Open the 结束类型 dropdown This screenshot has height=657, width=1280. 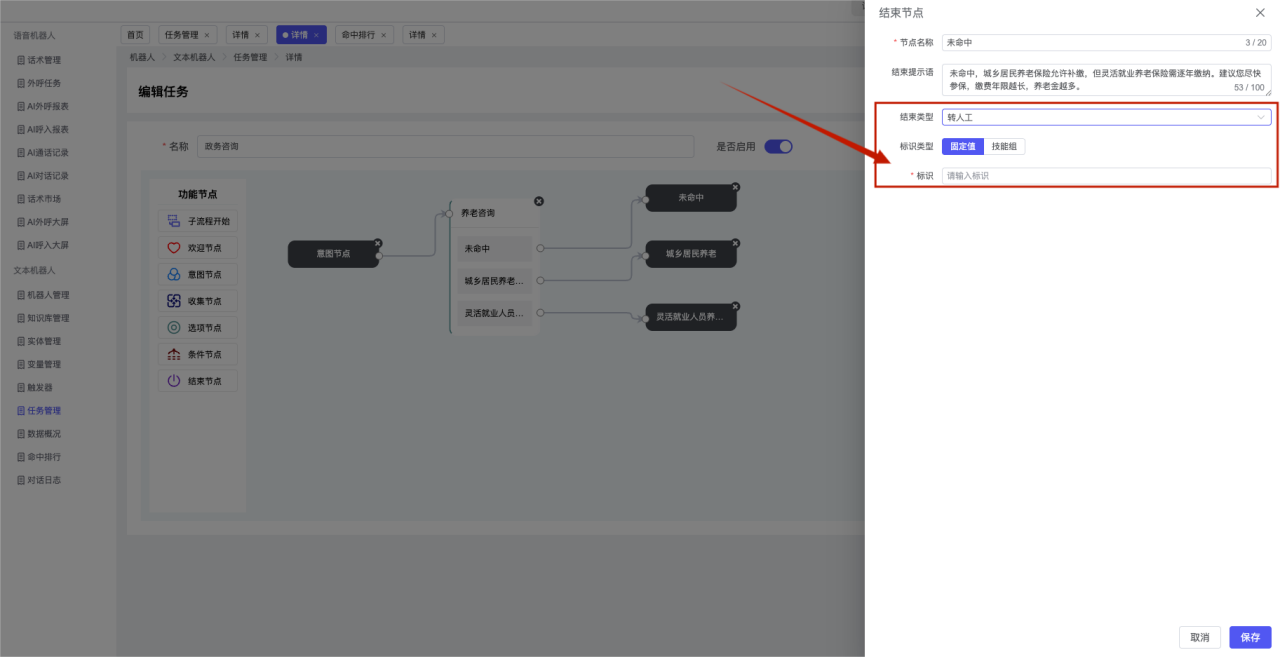1106,117
